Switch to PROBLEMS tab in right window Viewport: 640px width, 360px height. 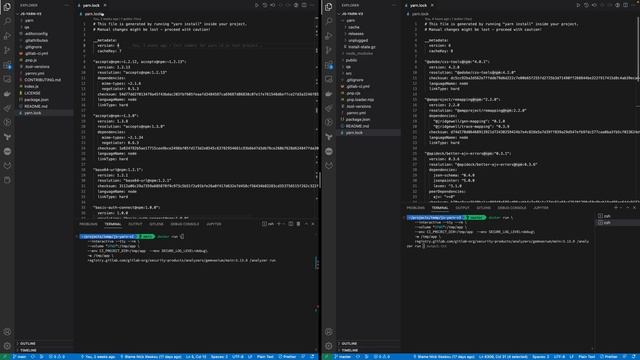pyautogui.click(x=416, y=208)
